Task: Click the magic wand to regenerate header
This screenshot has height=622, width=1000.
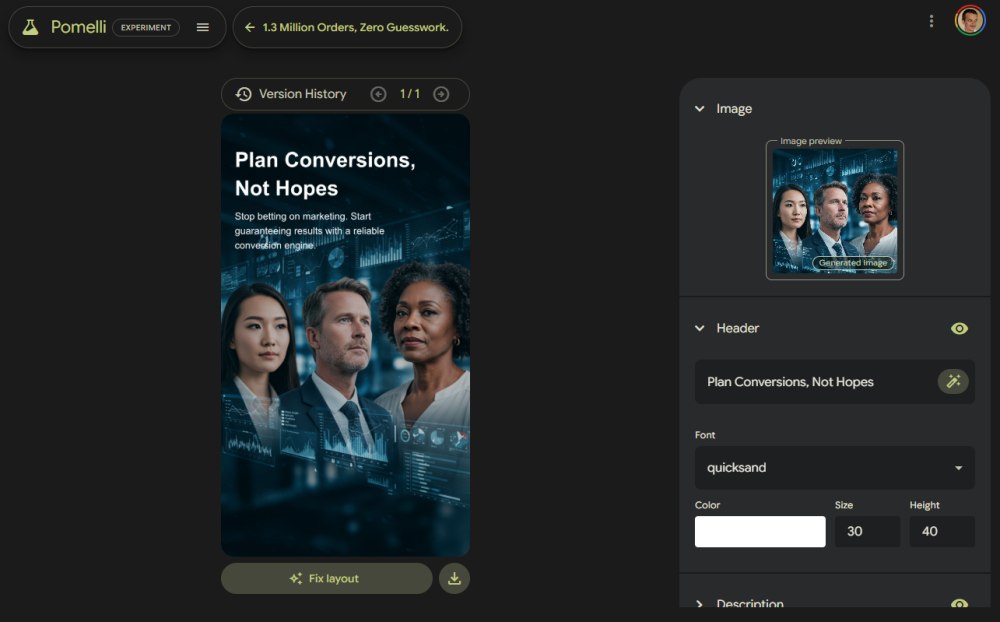Action: click(x=953, y=381)
